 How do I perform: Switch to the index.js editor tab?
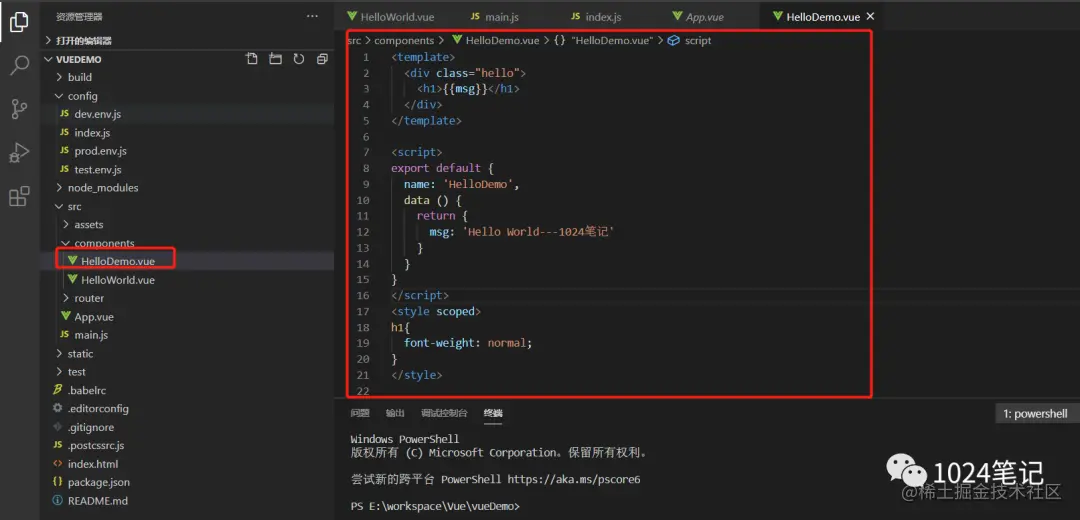coord(596,17)
